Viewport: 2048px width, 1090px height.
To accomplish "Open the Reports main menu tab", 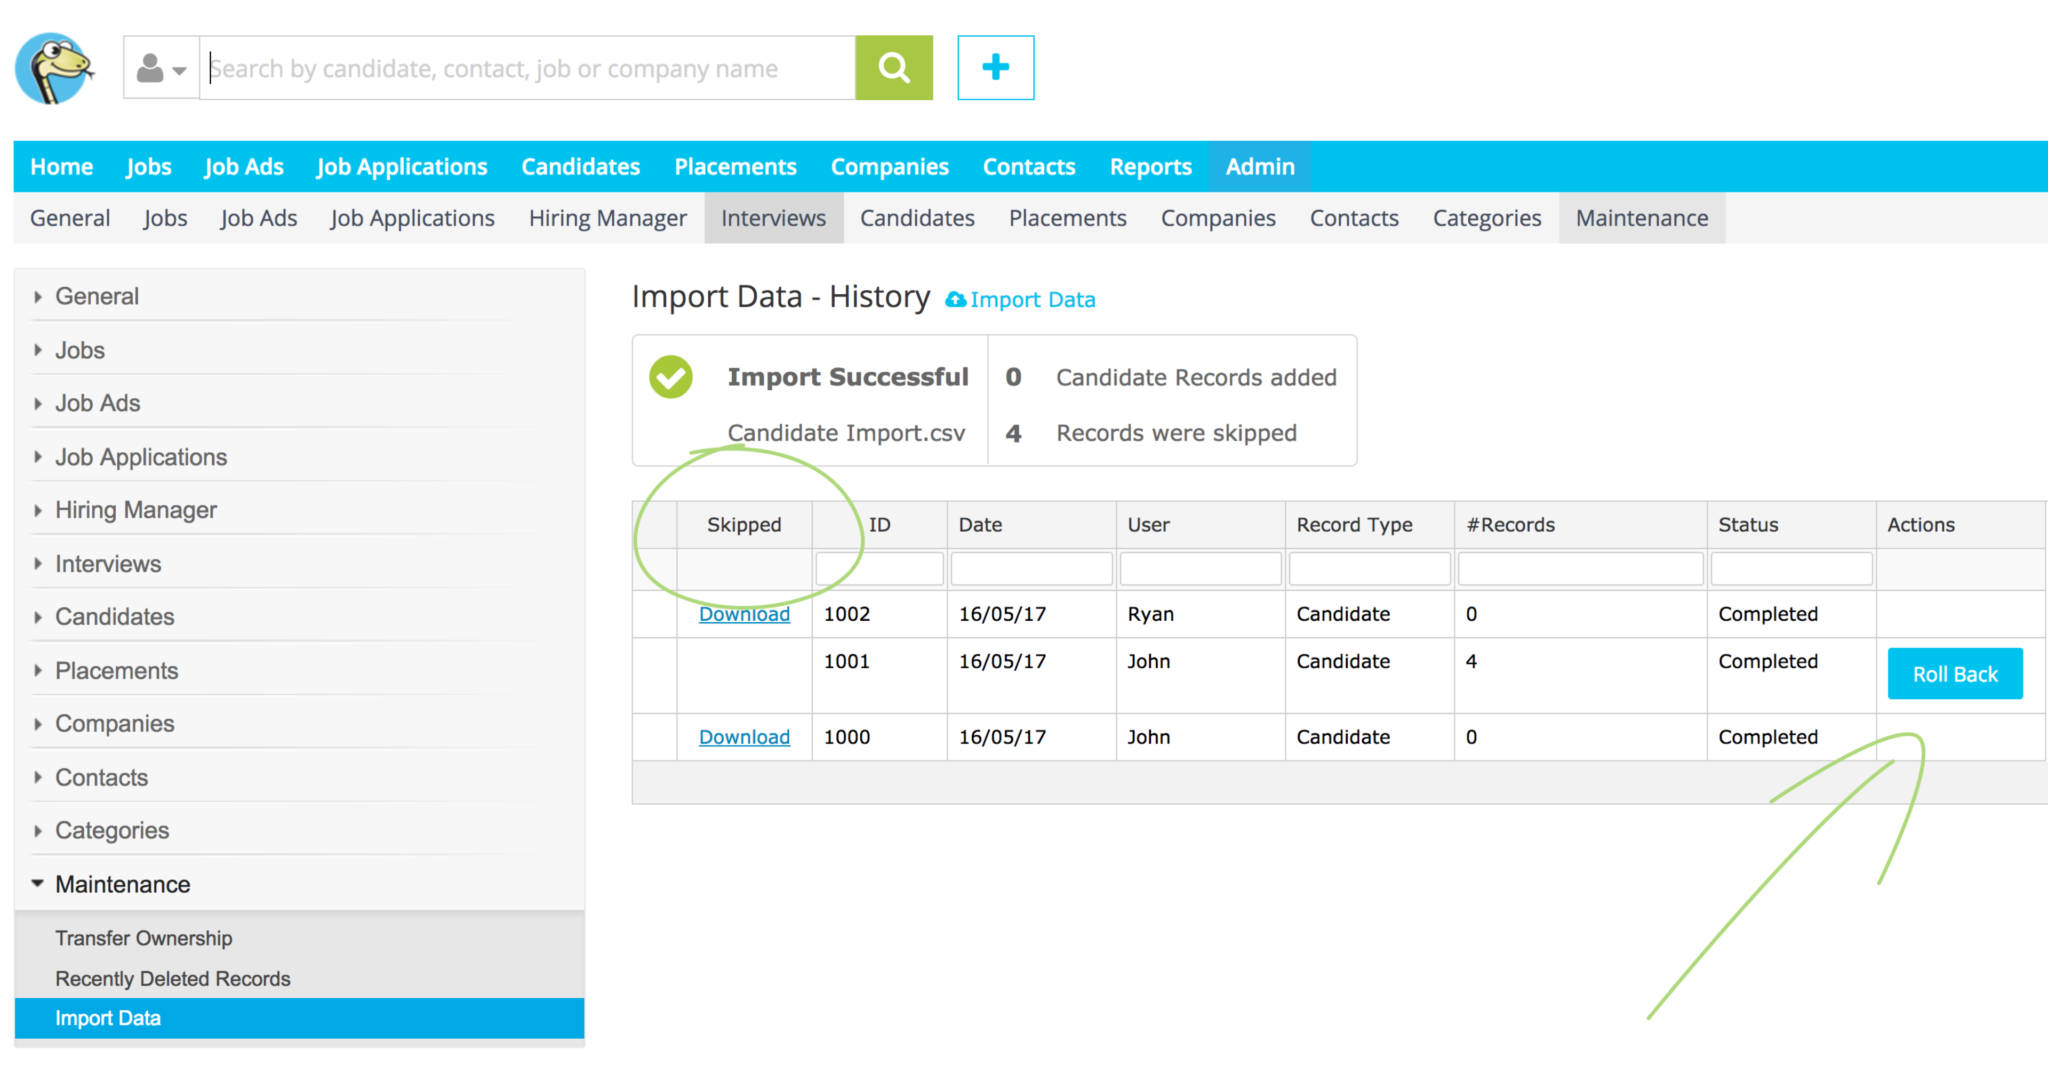I will [1150, 167].
